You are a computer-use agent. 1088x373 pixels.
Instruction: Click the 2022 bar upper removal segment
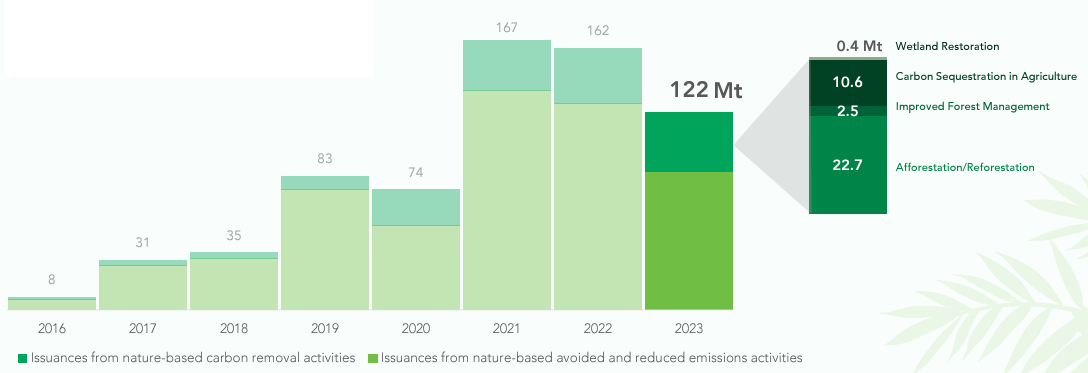[x=597, y=76]
